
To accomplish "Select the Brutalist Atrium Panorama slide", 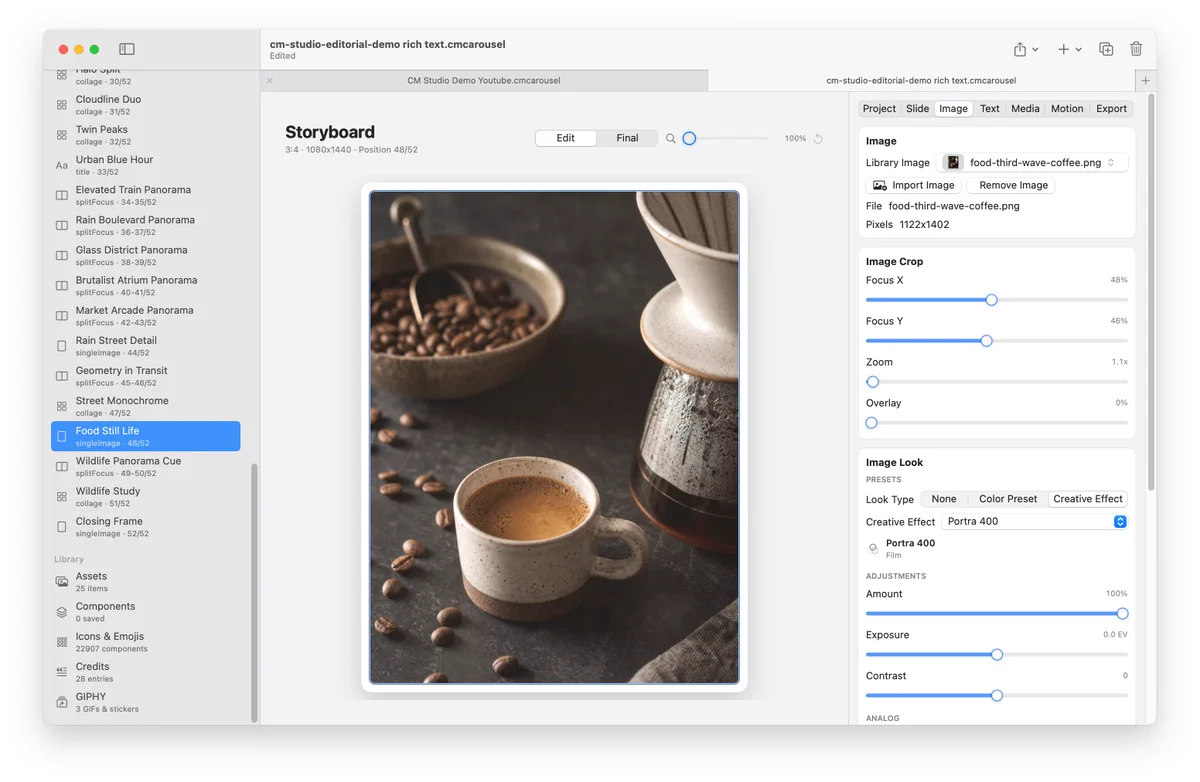I will [146, 286].
